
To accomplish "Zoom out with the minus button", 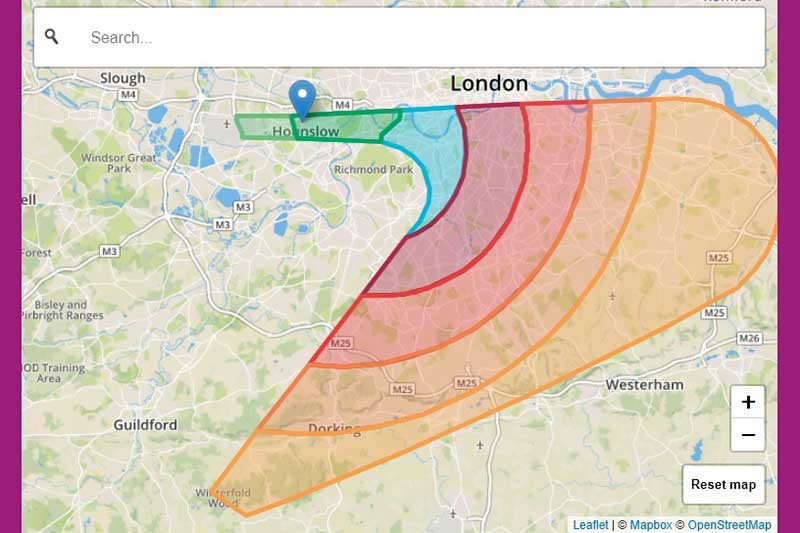I will pos(748,435).
